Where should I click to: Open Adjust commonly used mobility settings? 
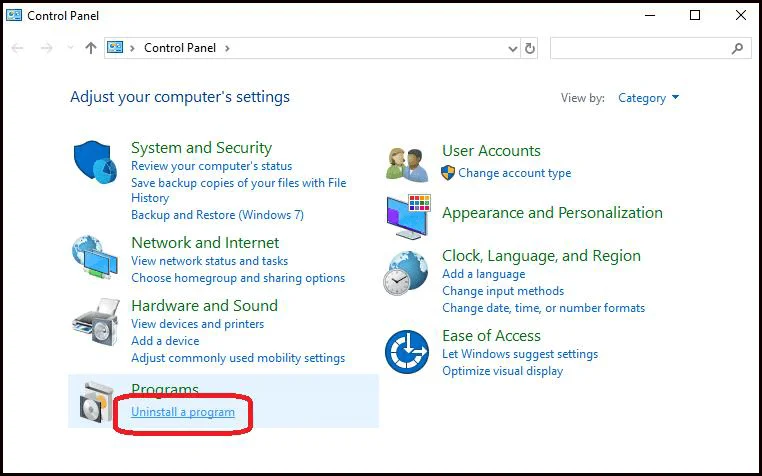[238, 358]
